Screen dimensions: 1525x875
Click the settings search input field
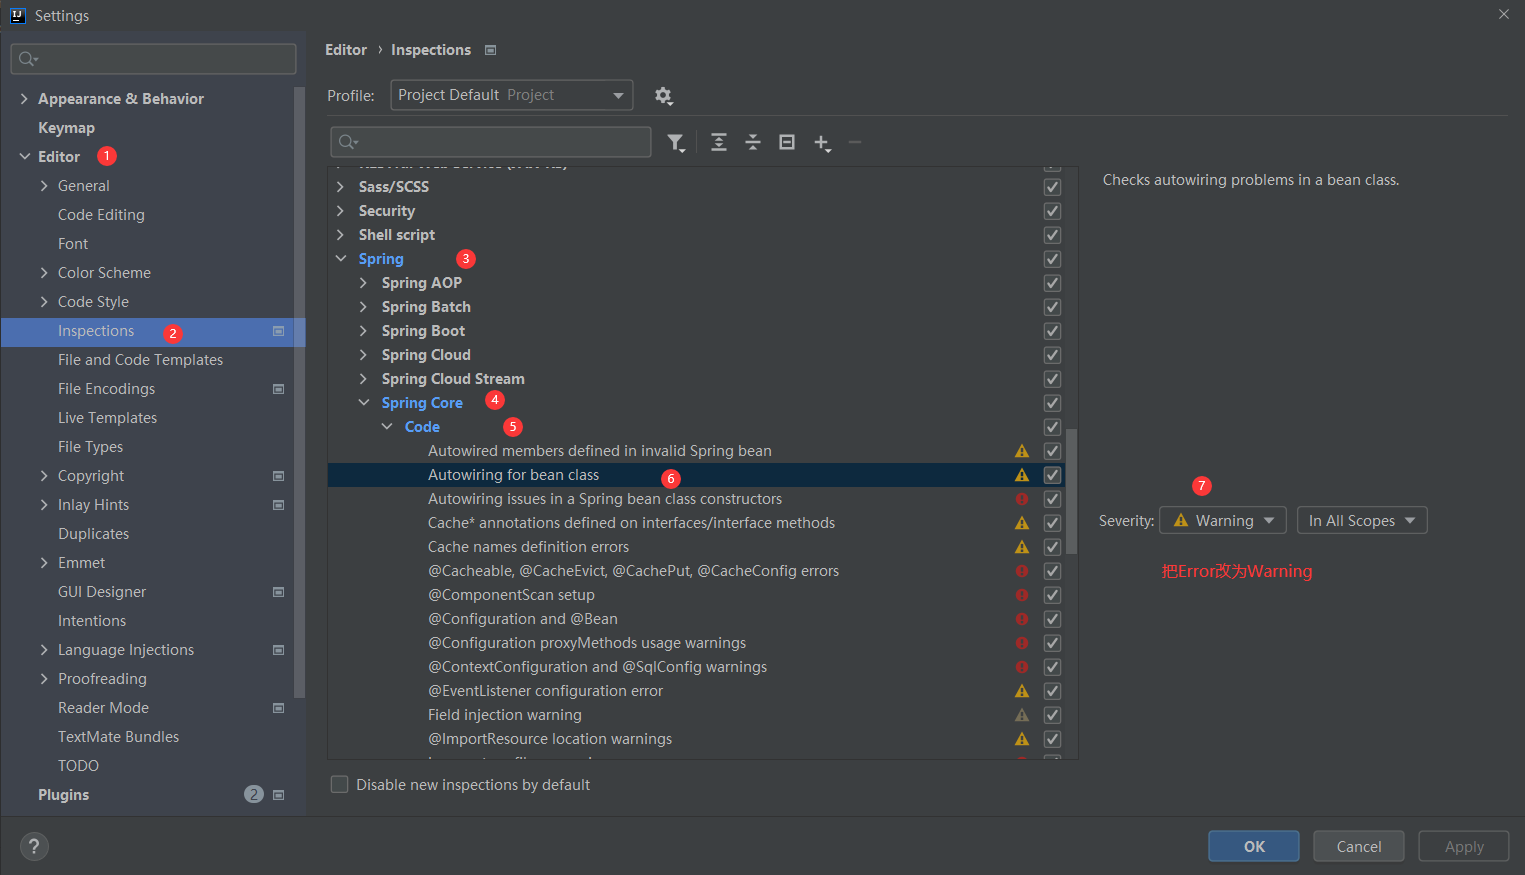[x=154, y=59]
